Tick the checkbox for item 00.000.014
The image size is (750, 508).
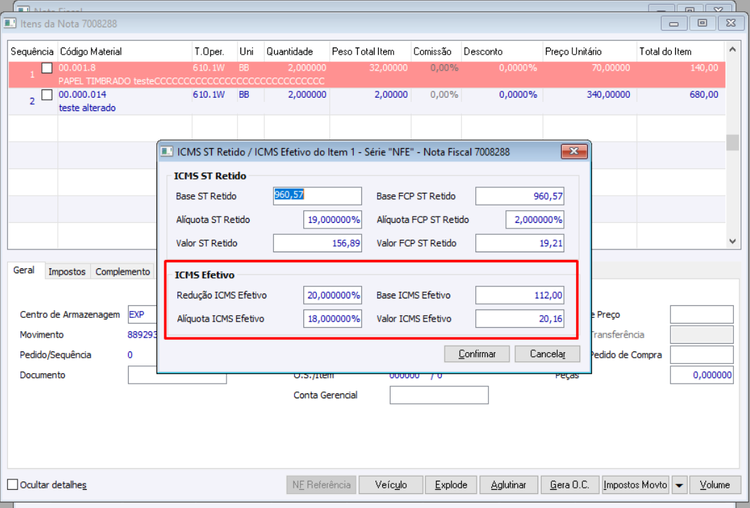coord(47,95)
